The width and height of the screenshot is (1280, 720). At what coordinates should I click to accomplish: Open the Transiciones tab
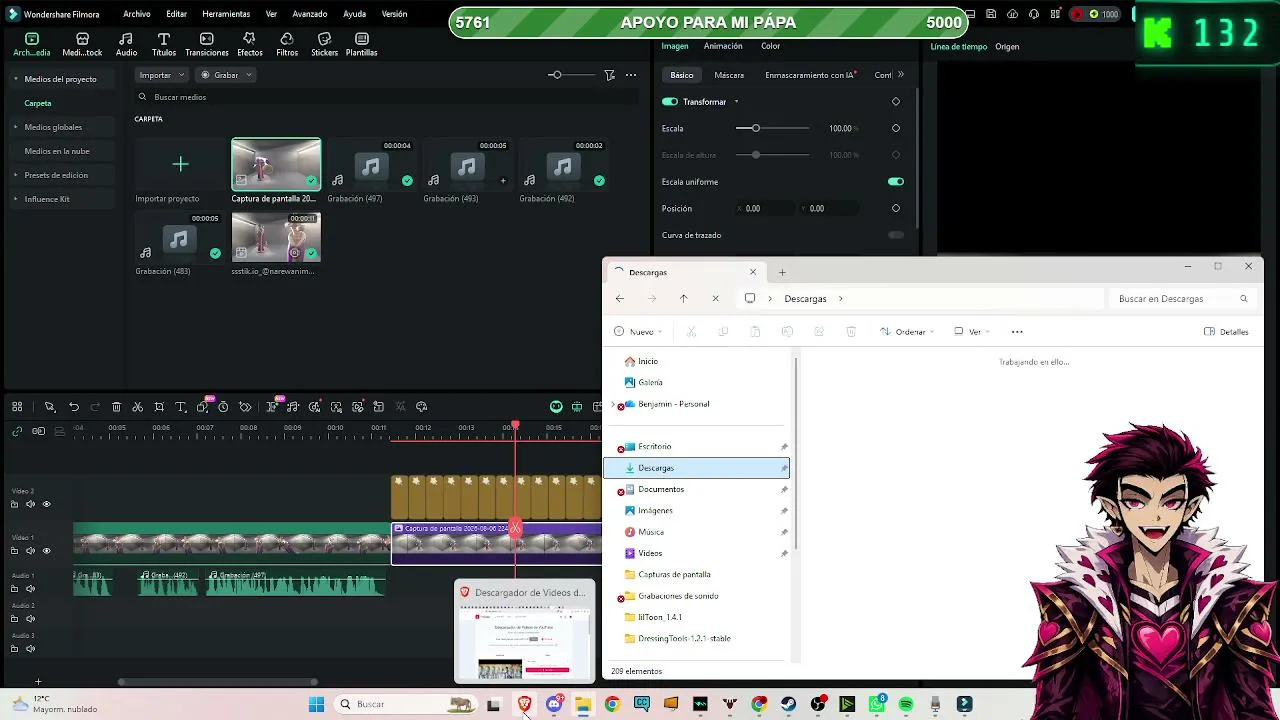click(x=207, y=45)
